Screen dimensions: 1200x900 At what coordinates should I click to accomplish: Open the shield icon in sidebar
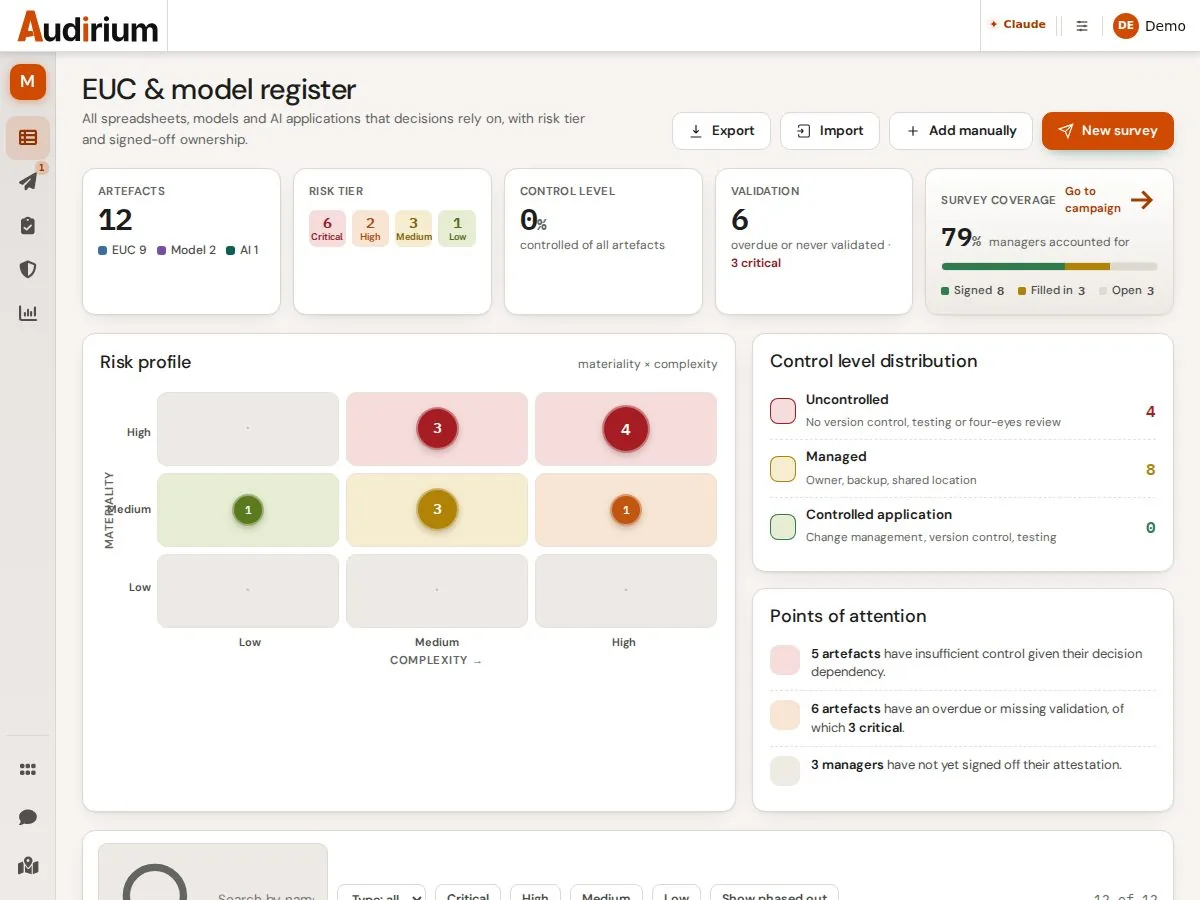tap(28, 269)
